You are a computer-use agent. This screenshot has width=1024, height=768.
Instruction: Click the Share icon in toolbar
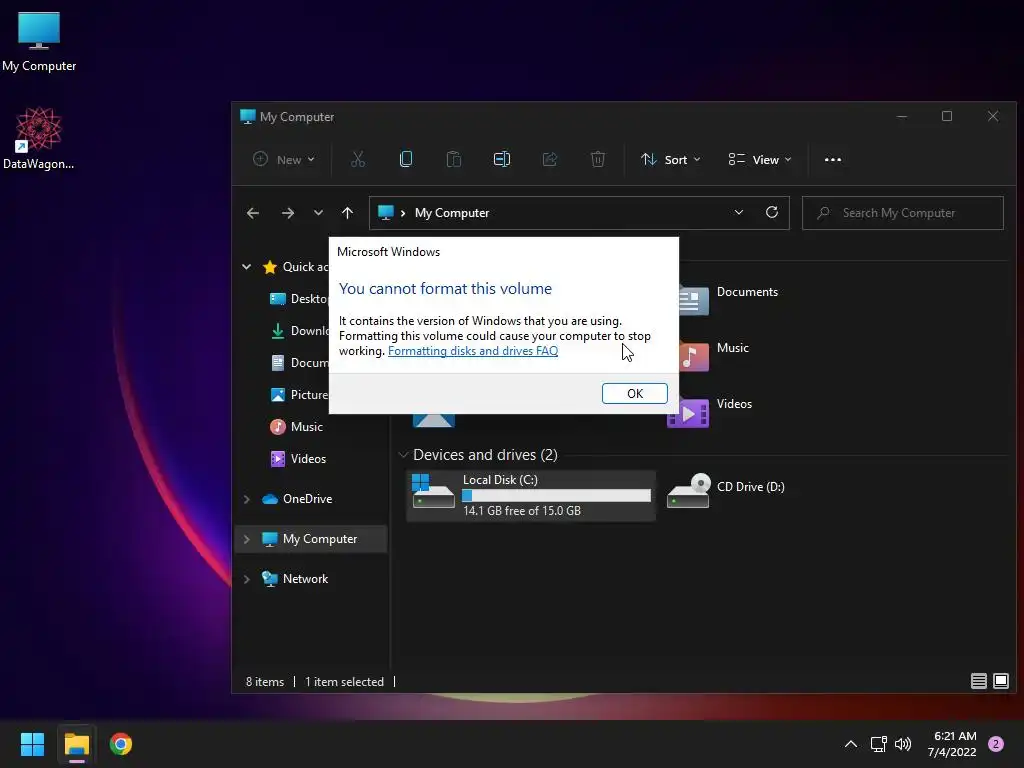[550, 159]
